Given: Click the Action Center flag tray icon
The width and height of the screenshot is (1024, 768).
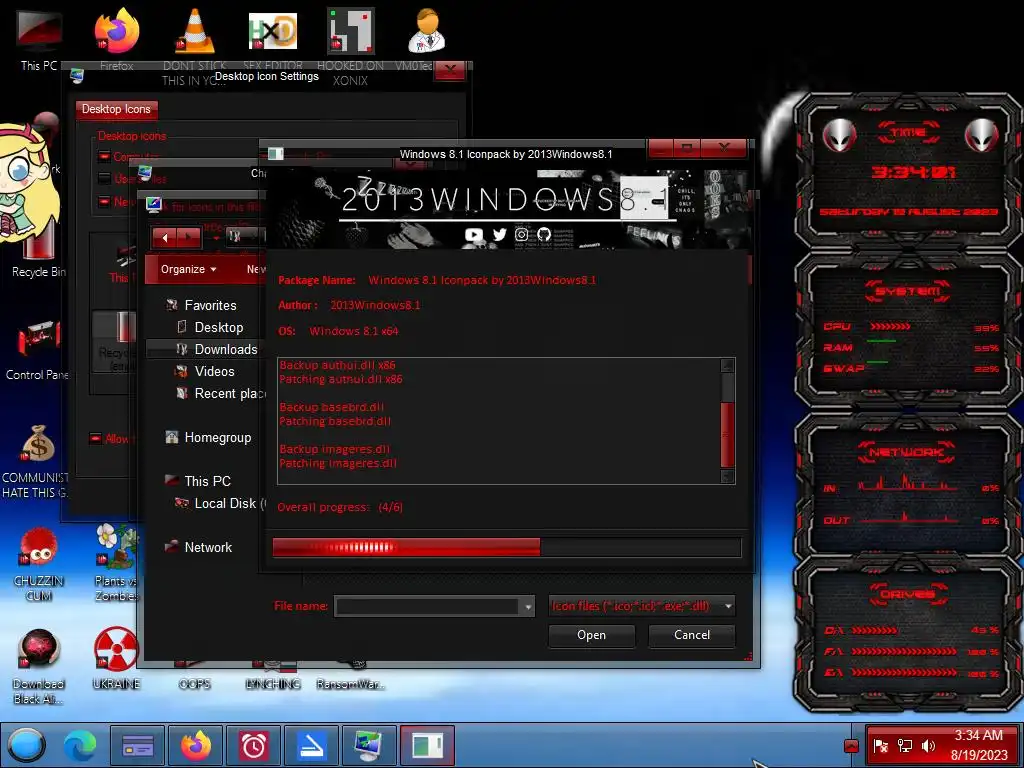Looking at the screenshot, I should click(880, 745).
